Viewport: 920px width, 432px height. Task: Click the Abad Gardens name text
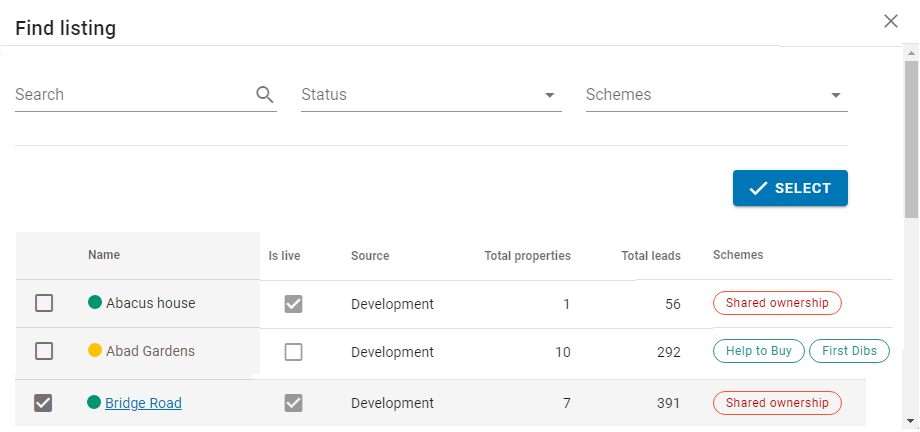(150, 351)
